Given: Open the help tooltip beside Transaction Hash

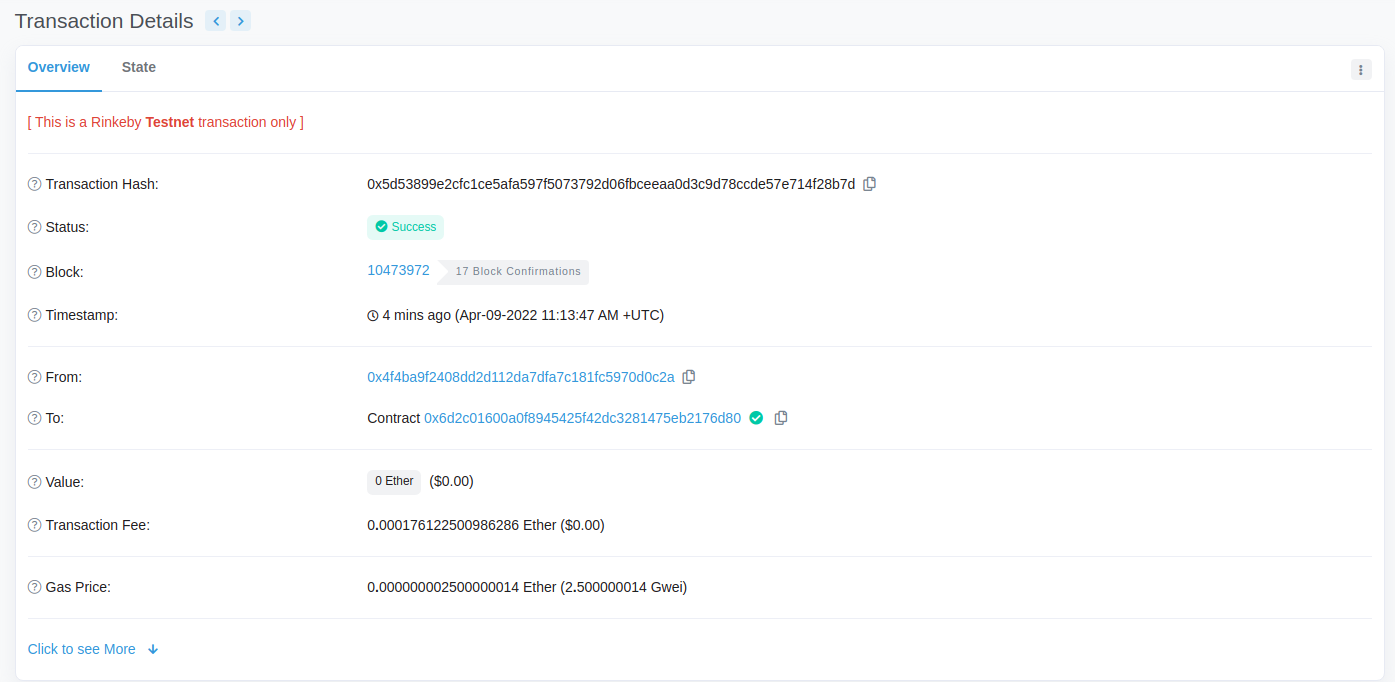Looking at the screenshot, I should (33, 184).
